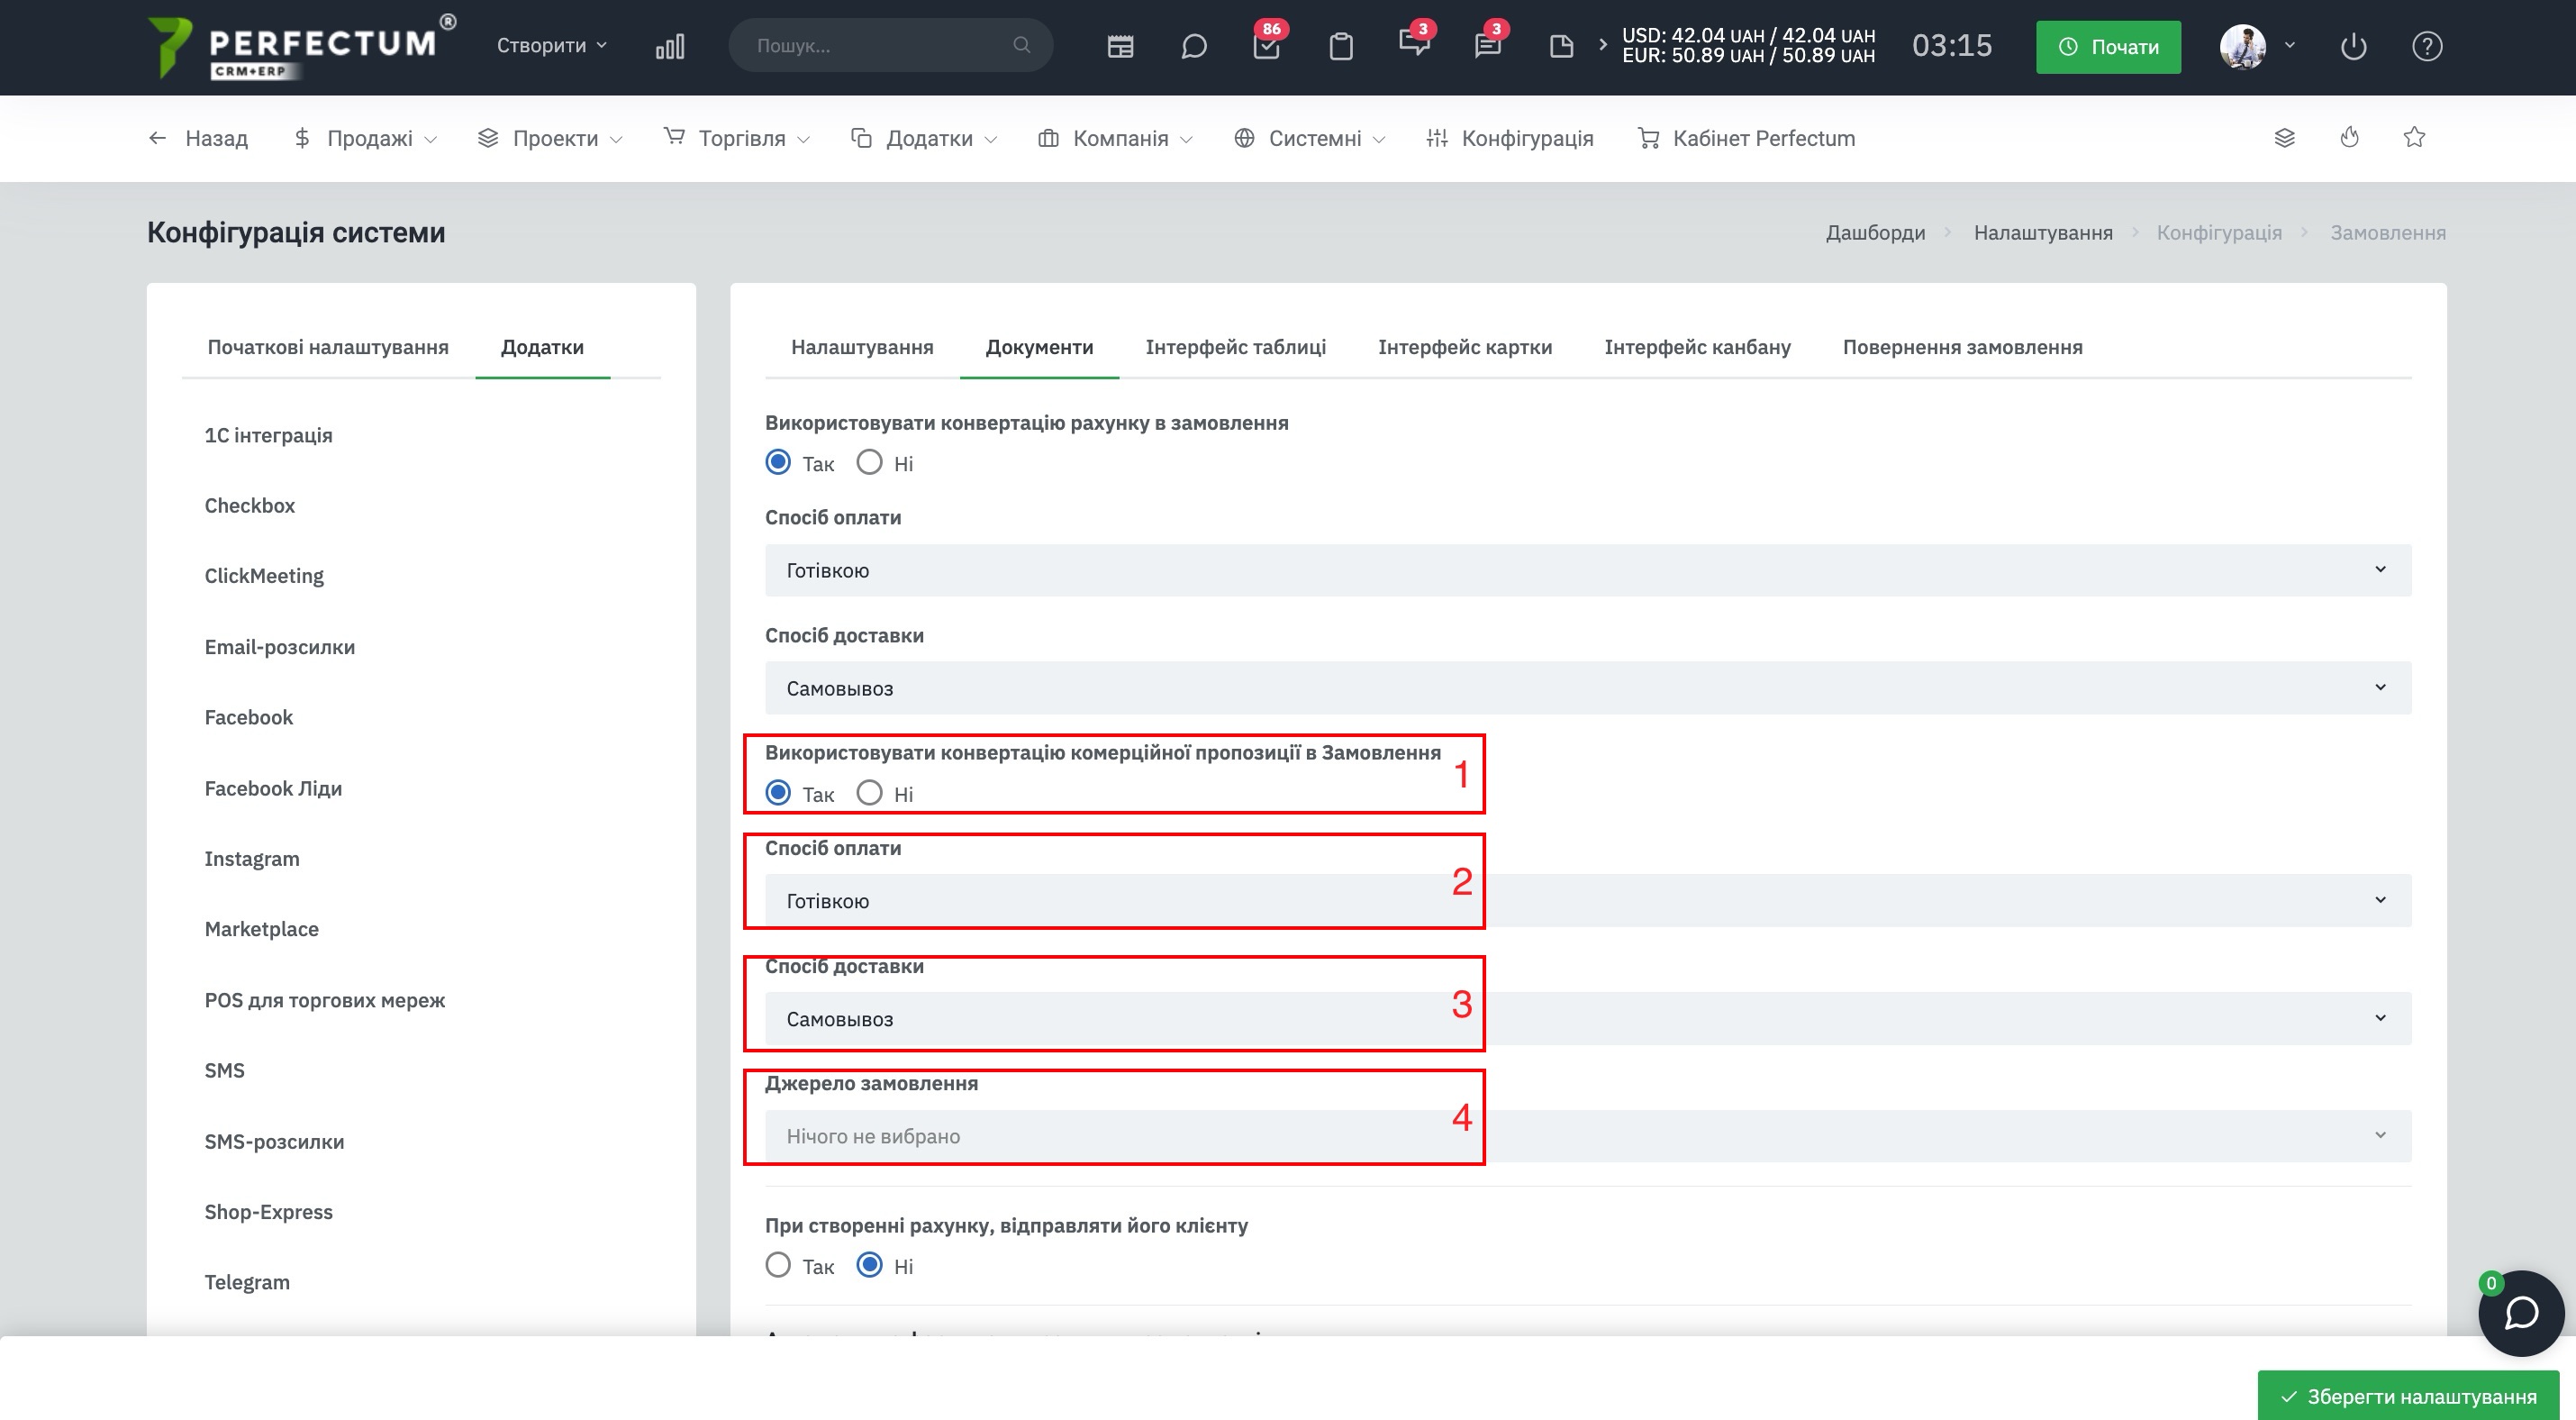Open Checkbox addon settings
The height and width of the screenshot is (1420, 2576).
(250, 505)
